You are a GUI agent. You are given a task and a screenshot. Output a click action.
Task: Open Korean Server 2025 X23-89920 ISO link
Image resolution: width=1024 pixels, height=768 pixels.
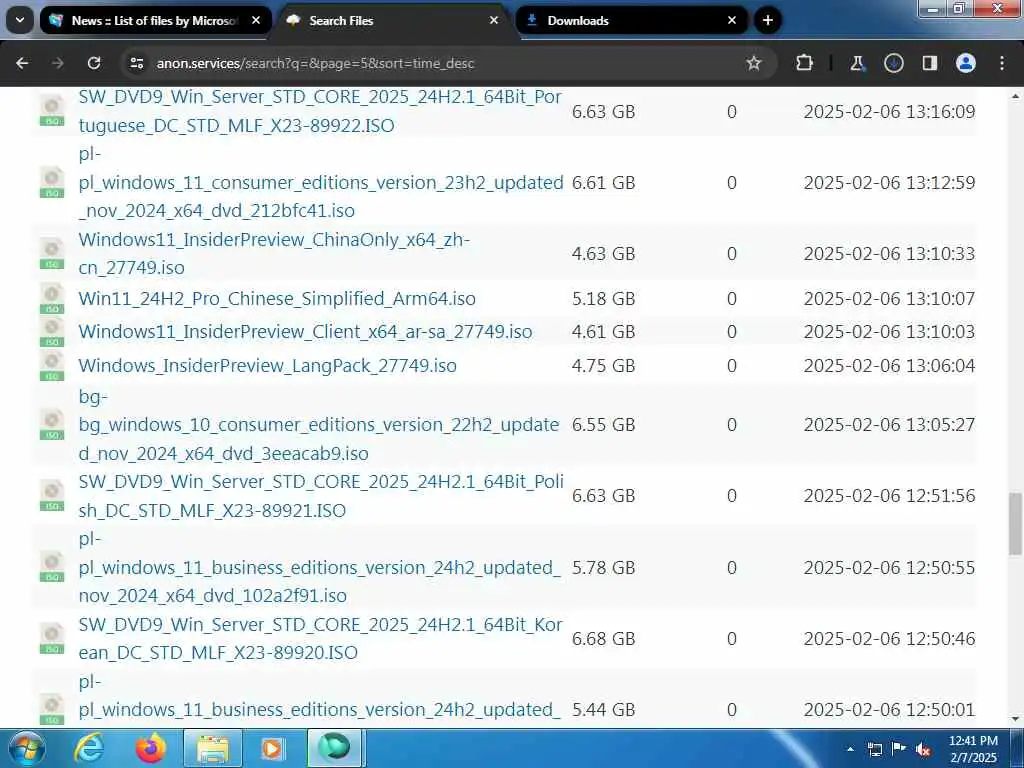(320, 638)
